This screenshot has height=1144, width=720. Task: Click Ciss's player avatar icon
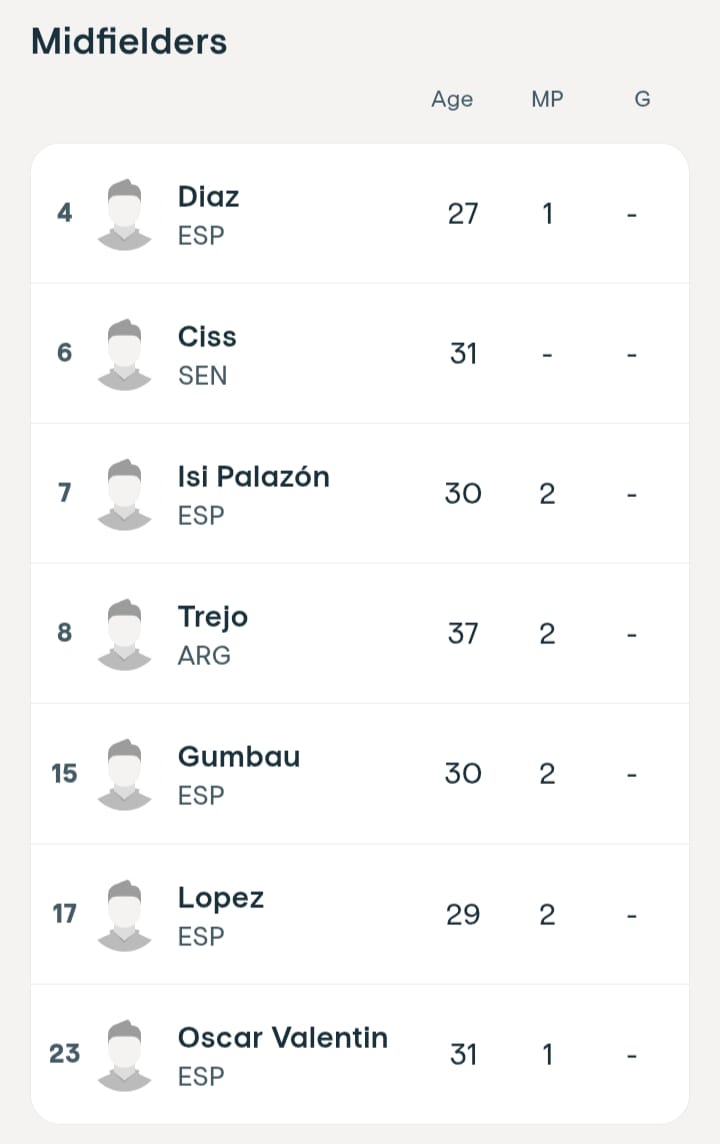[124, 353]
